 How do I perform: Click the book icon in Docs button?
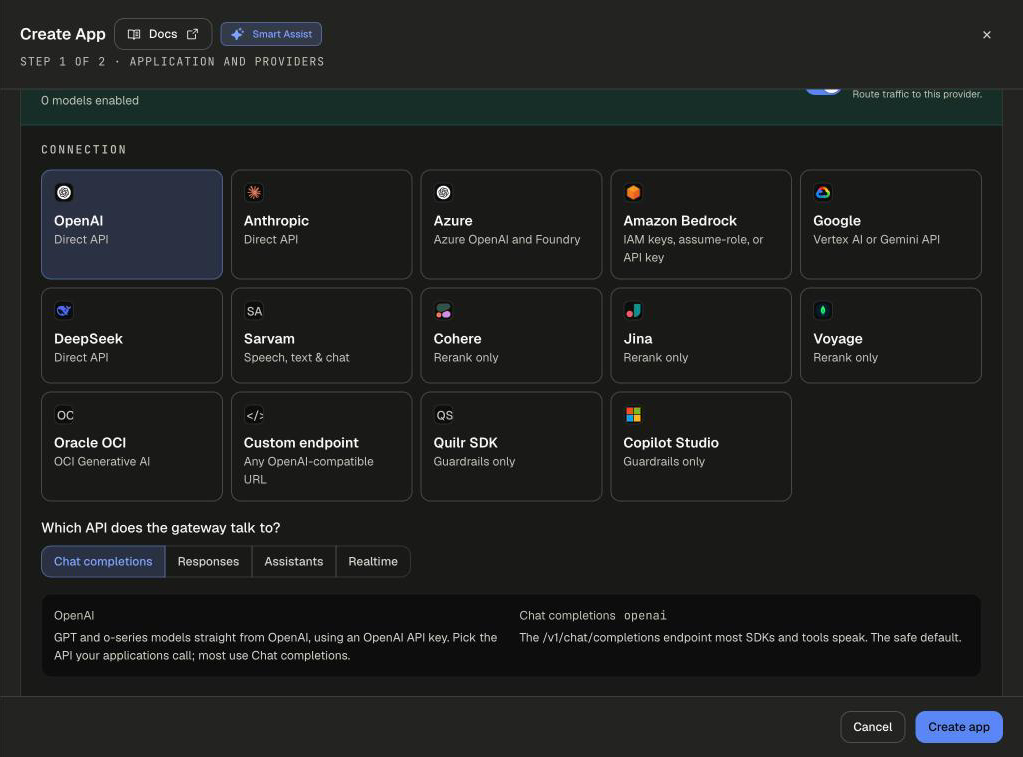(x=134, y=34)
